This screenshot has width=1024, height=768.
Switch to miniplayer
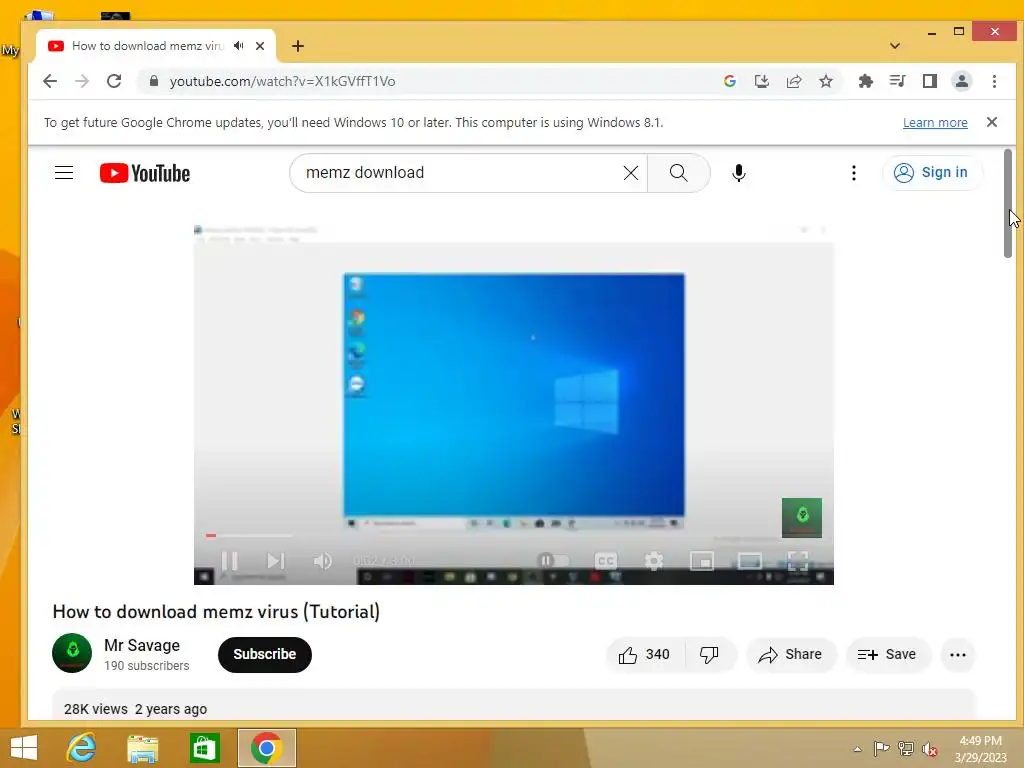point(701,561)
